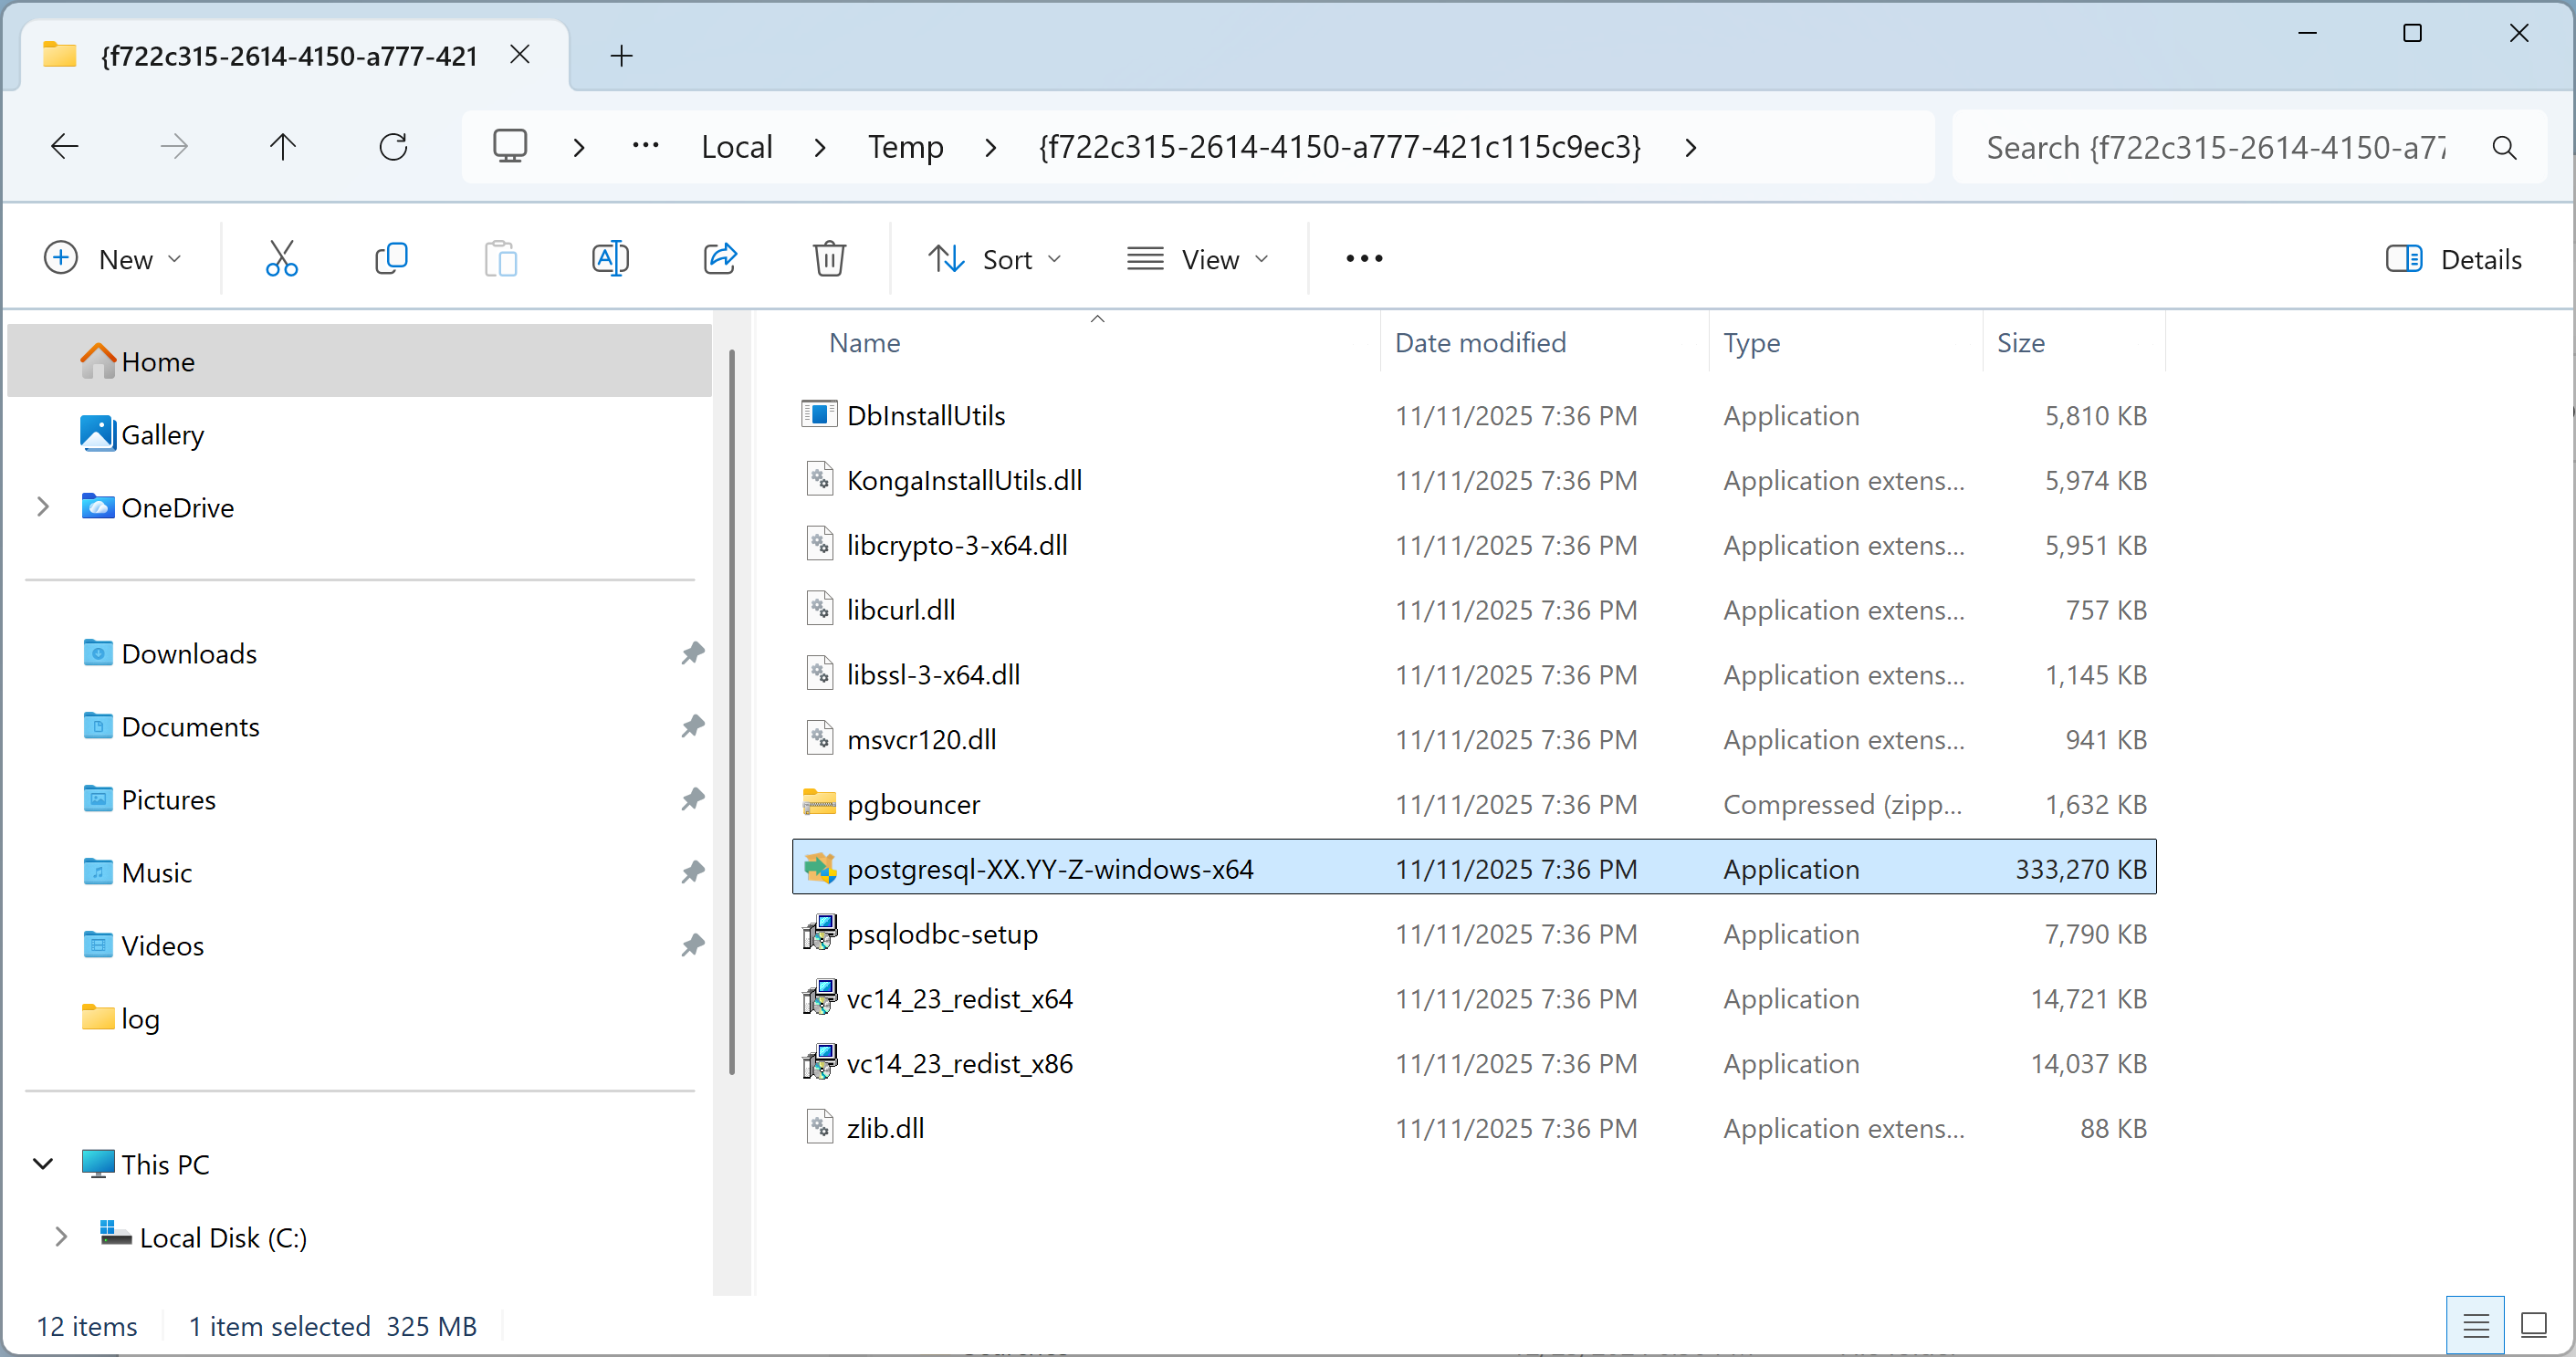The height and width of the screenshot is (1357, 2576).
Task: Switch to details list view toggle
Action: point(2475,1325)
